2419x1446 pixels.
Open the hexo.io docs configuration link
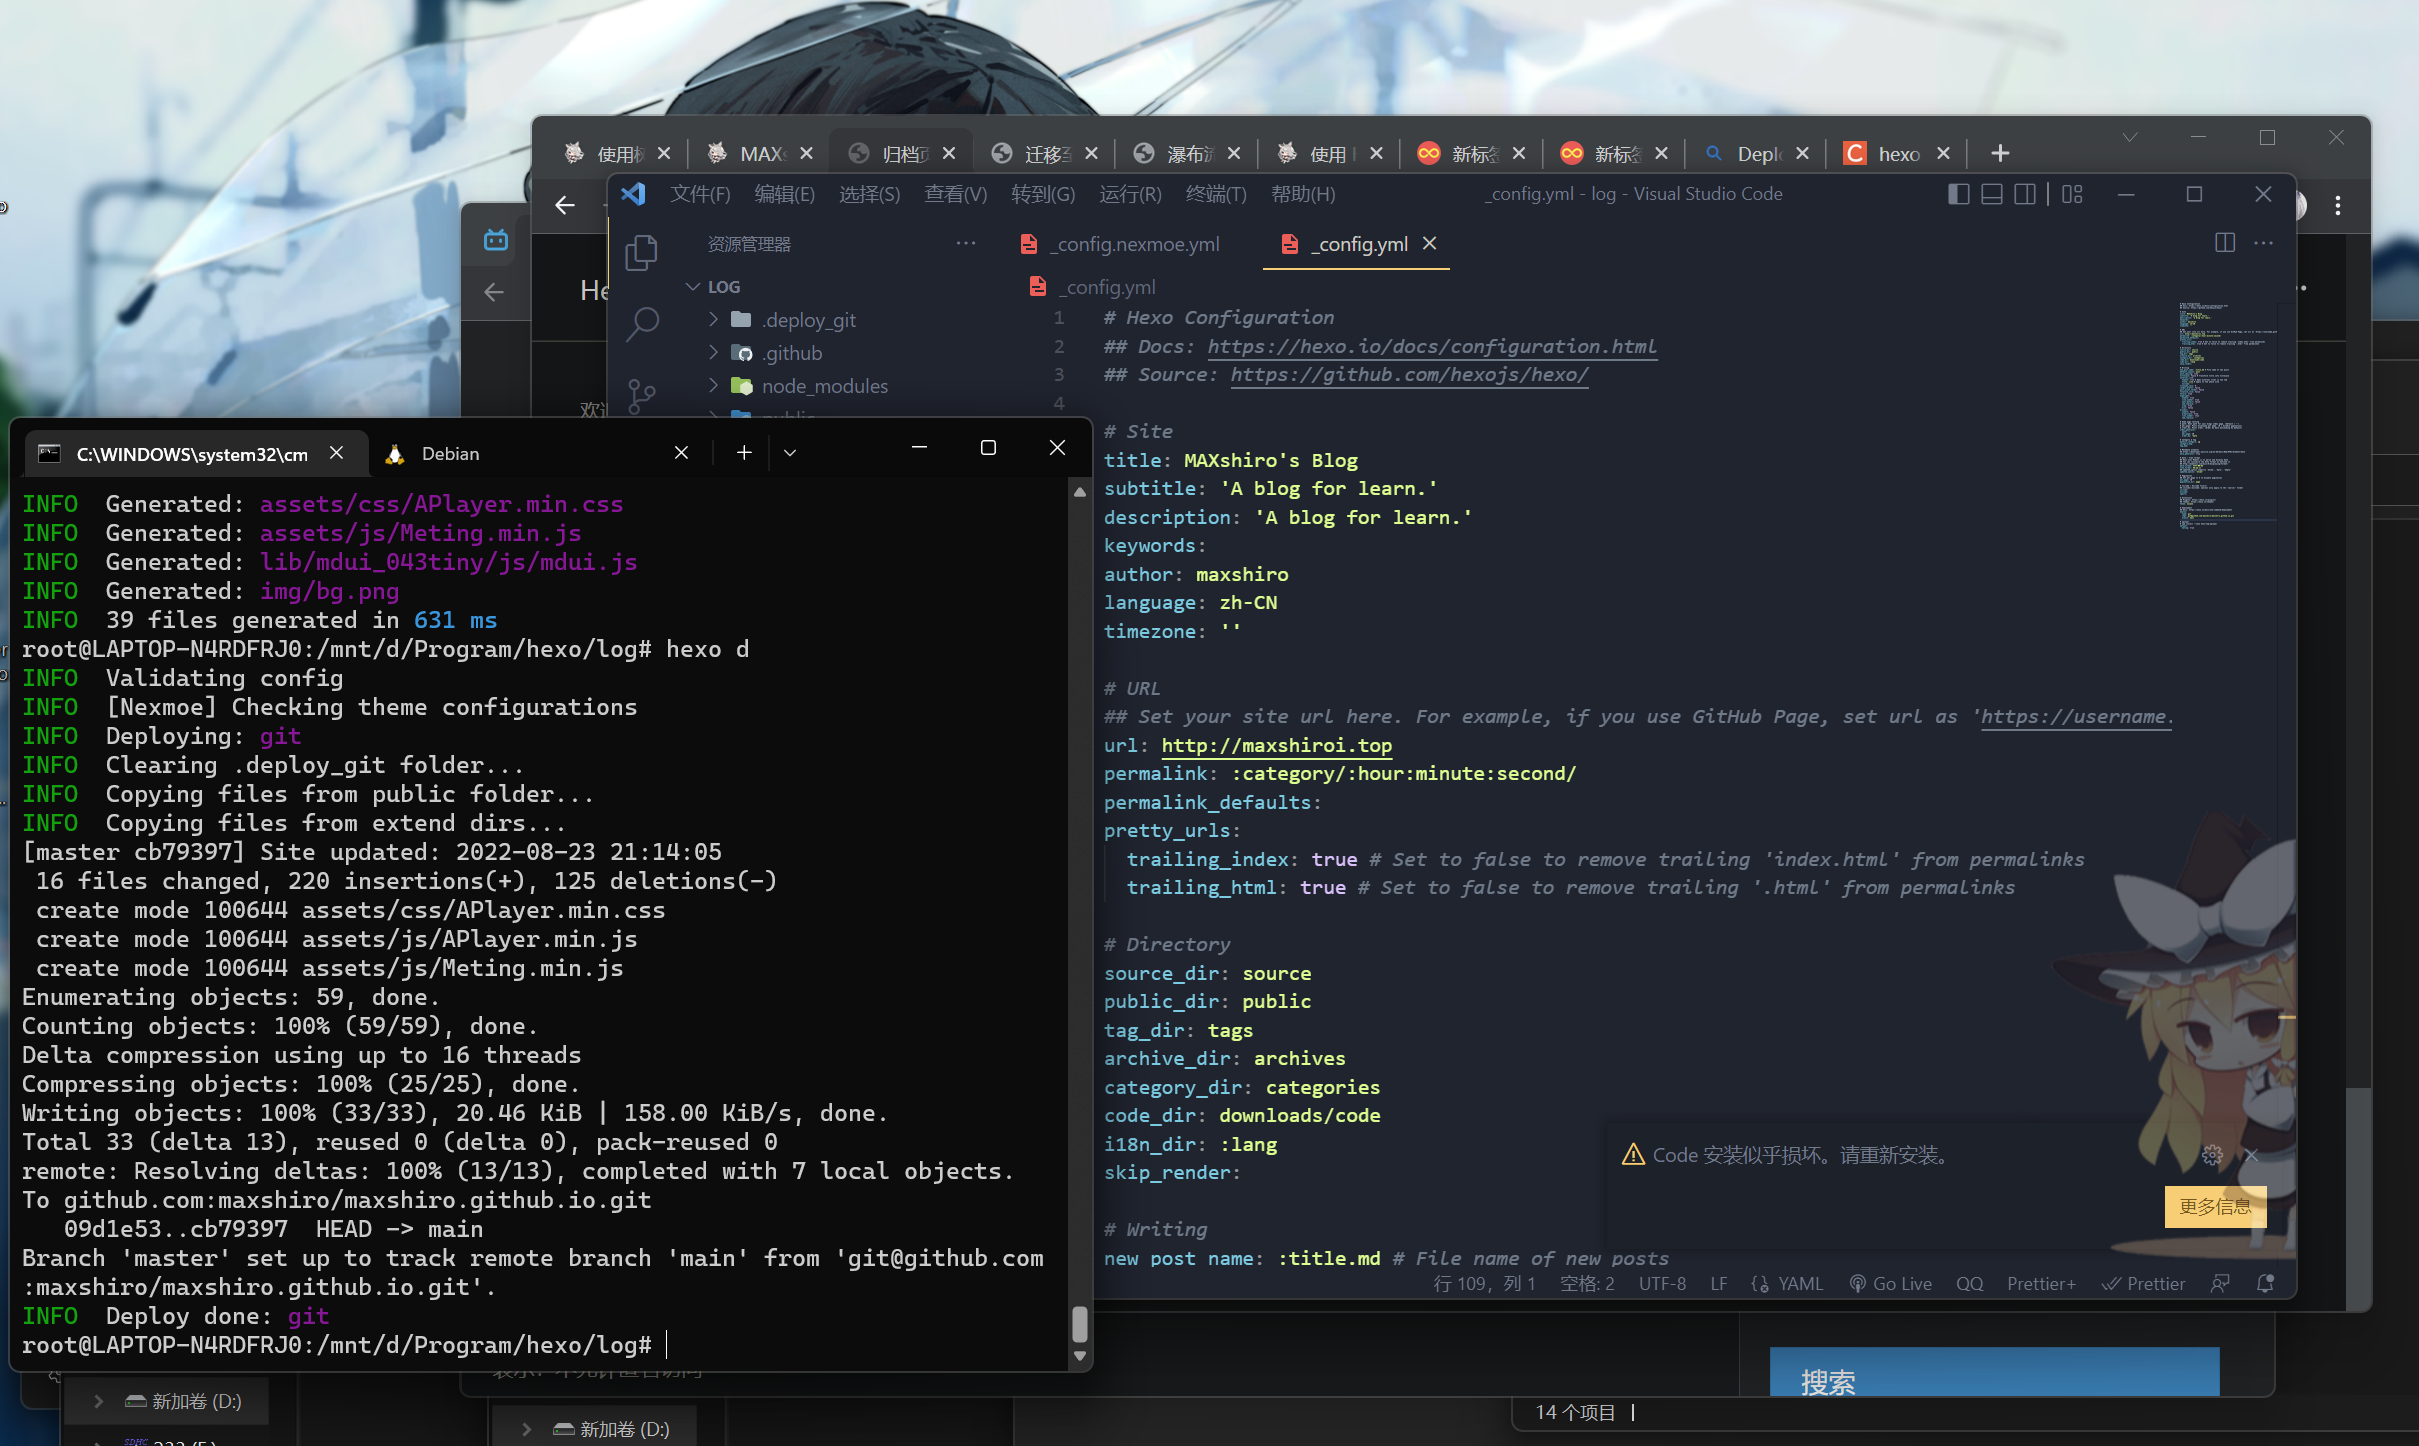(x=1431, y=346)
